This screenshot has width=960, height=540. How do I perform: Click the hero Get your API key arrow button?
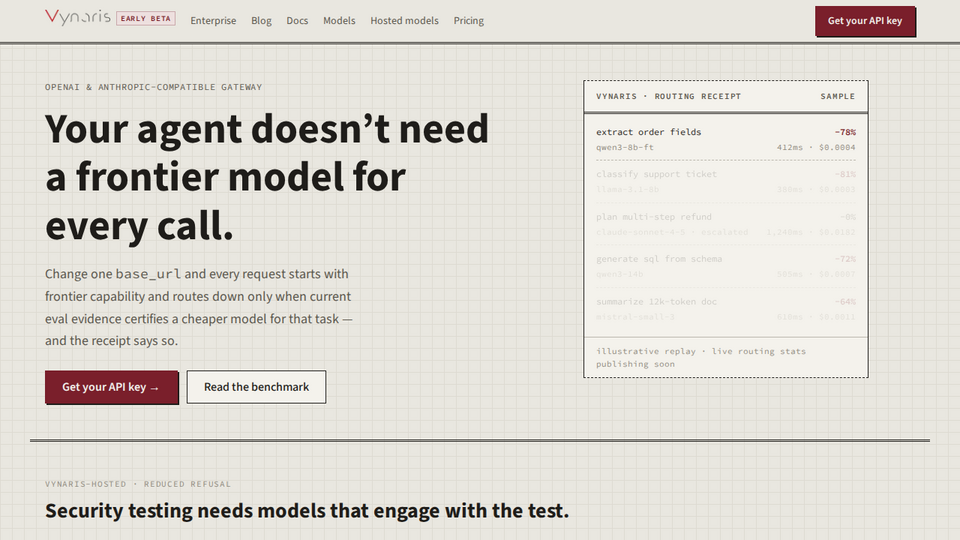tap(111, 387)
